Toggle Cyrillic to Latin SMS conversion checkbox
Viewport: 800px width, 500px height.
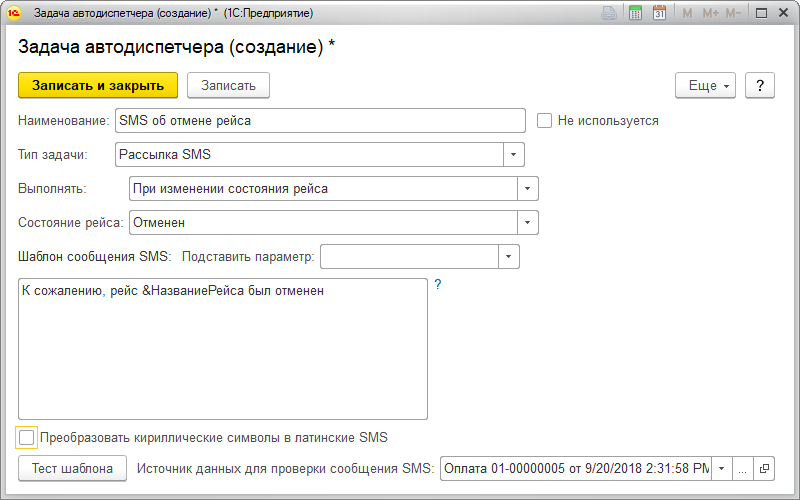point(27,437)
